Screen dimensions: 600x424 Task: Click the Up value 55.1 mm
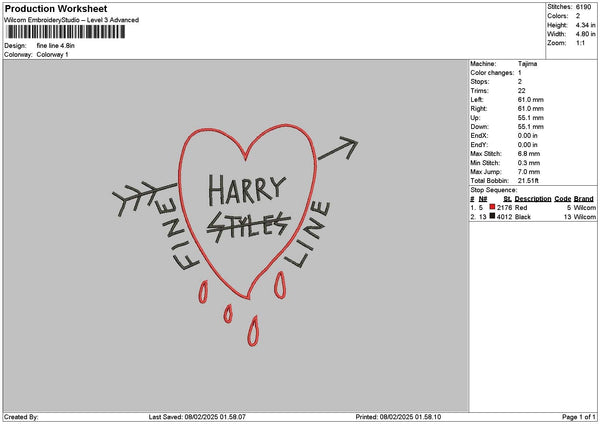[x=530, y=117]
